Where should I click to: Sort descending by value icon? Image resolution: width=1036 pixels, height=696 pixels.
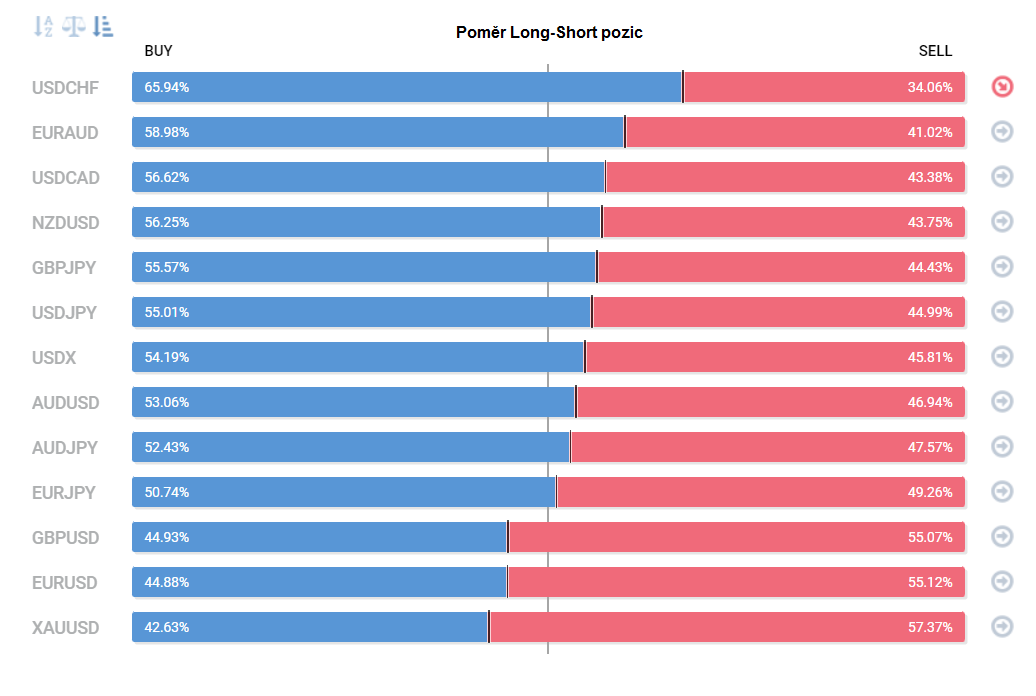(102, 26)
